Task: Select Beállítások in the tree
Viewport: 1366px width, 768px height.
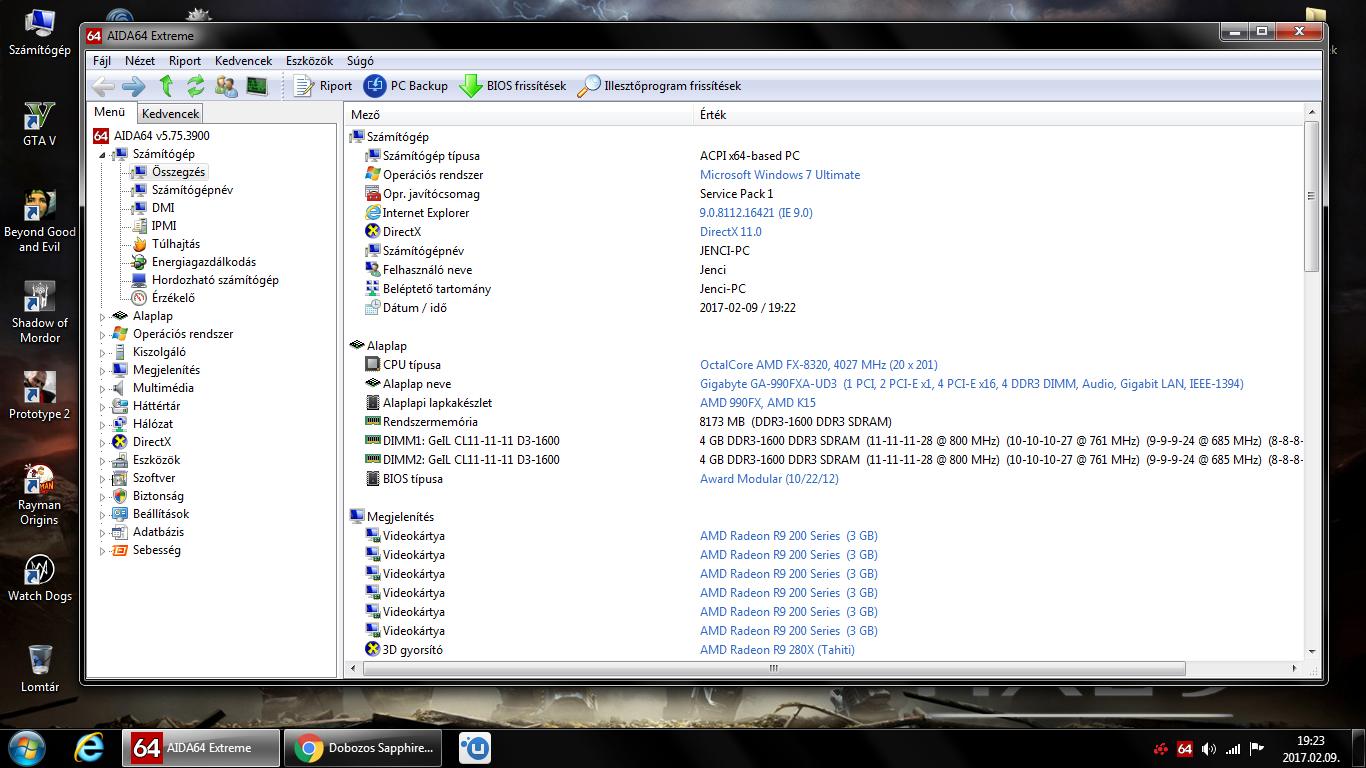Action: 160,514
